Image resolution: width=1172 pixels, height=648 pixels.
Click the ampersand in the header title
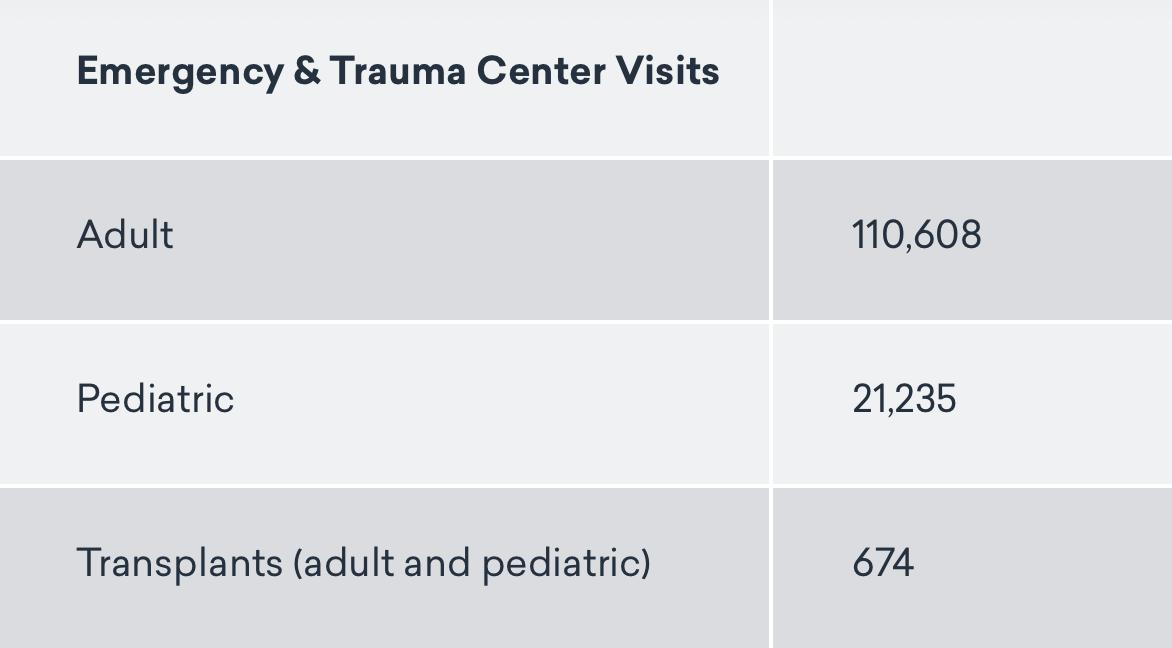307,72
